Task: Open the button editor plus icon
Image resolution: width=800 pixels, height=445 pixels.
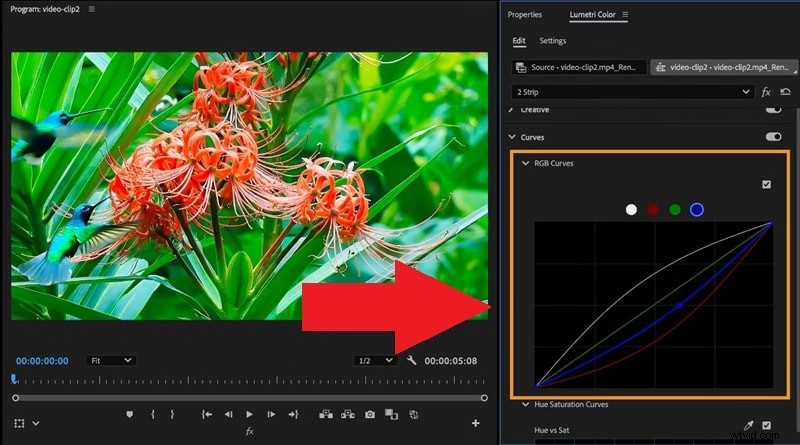Action: click(x=476, y=423)
